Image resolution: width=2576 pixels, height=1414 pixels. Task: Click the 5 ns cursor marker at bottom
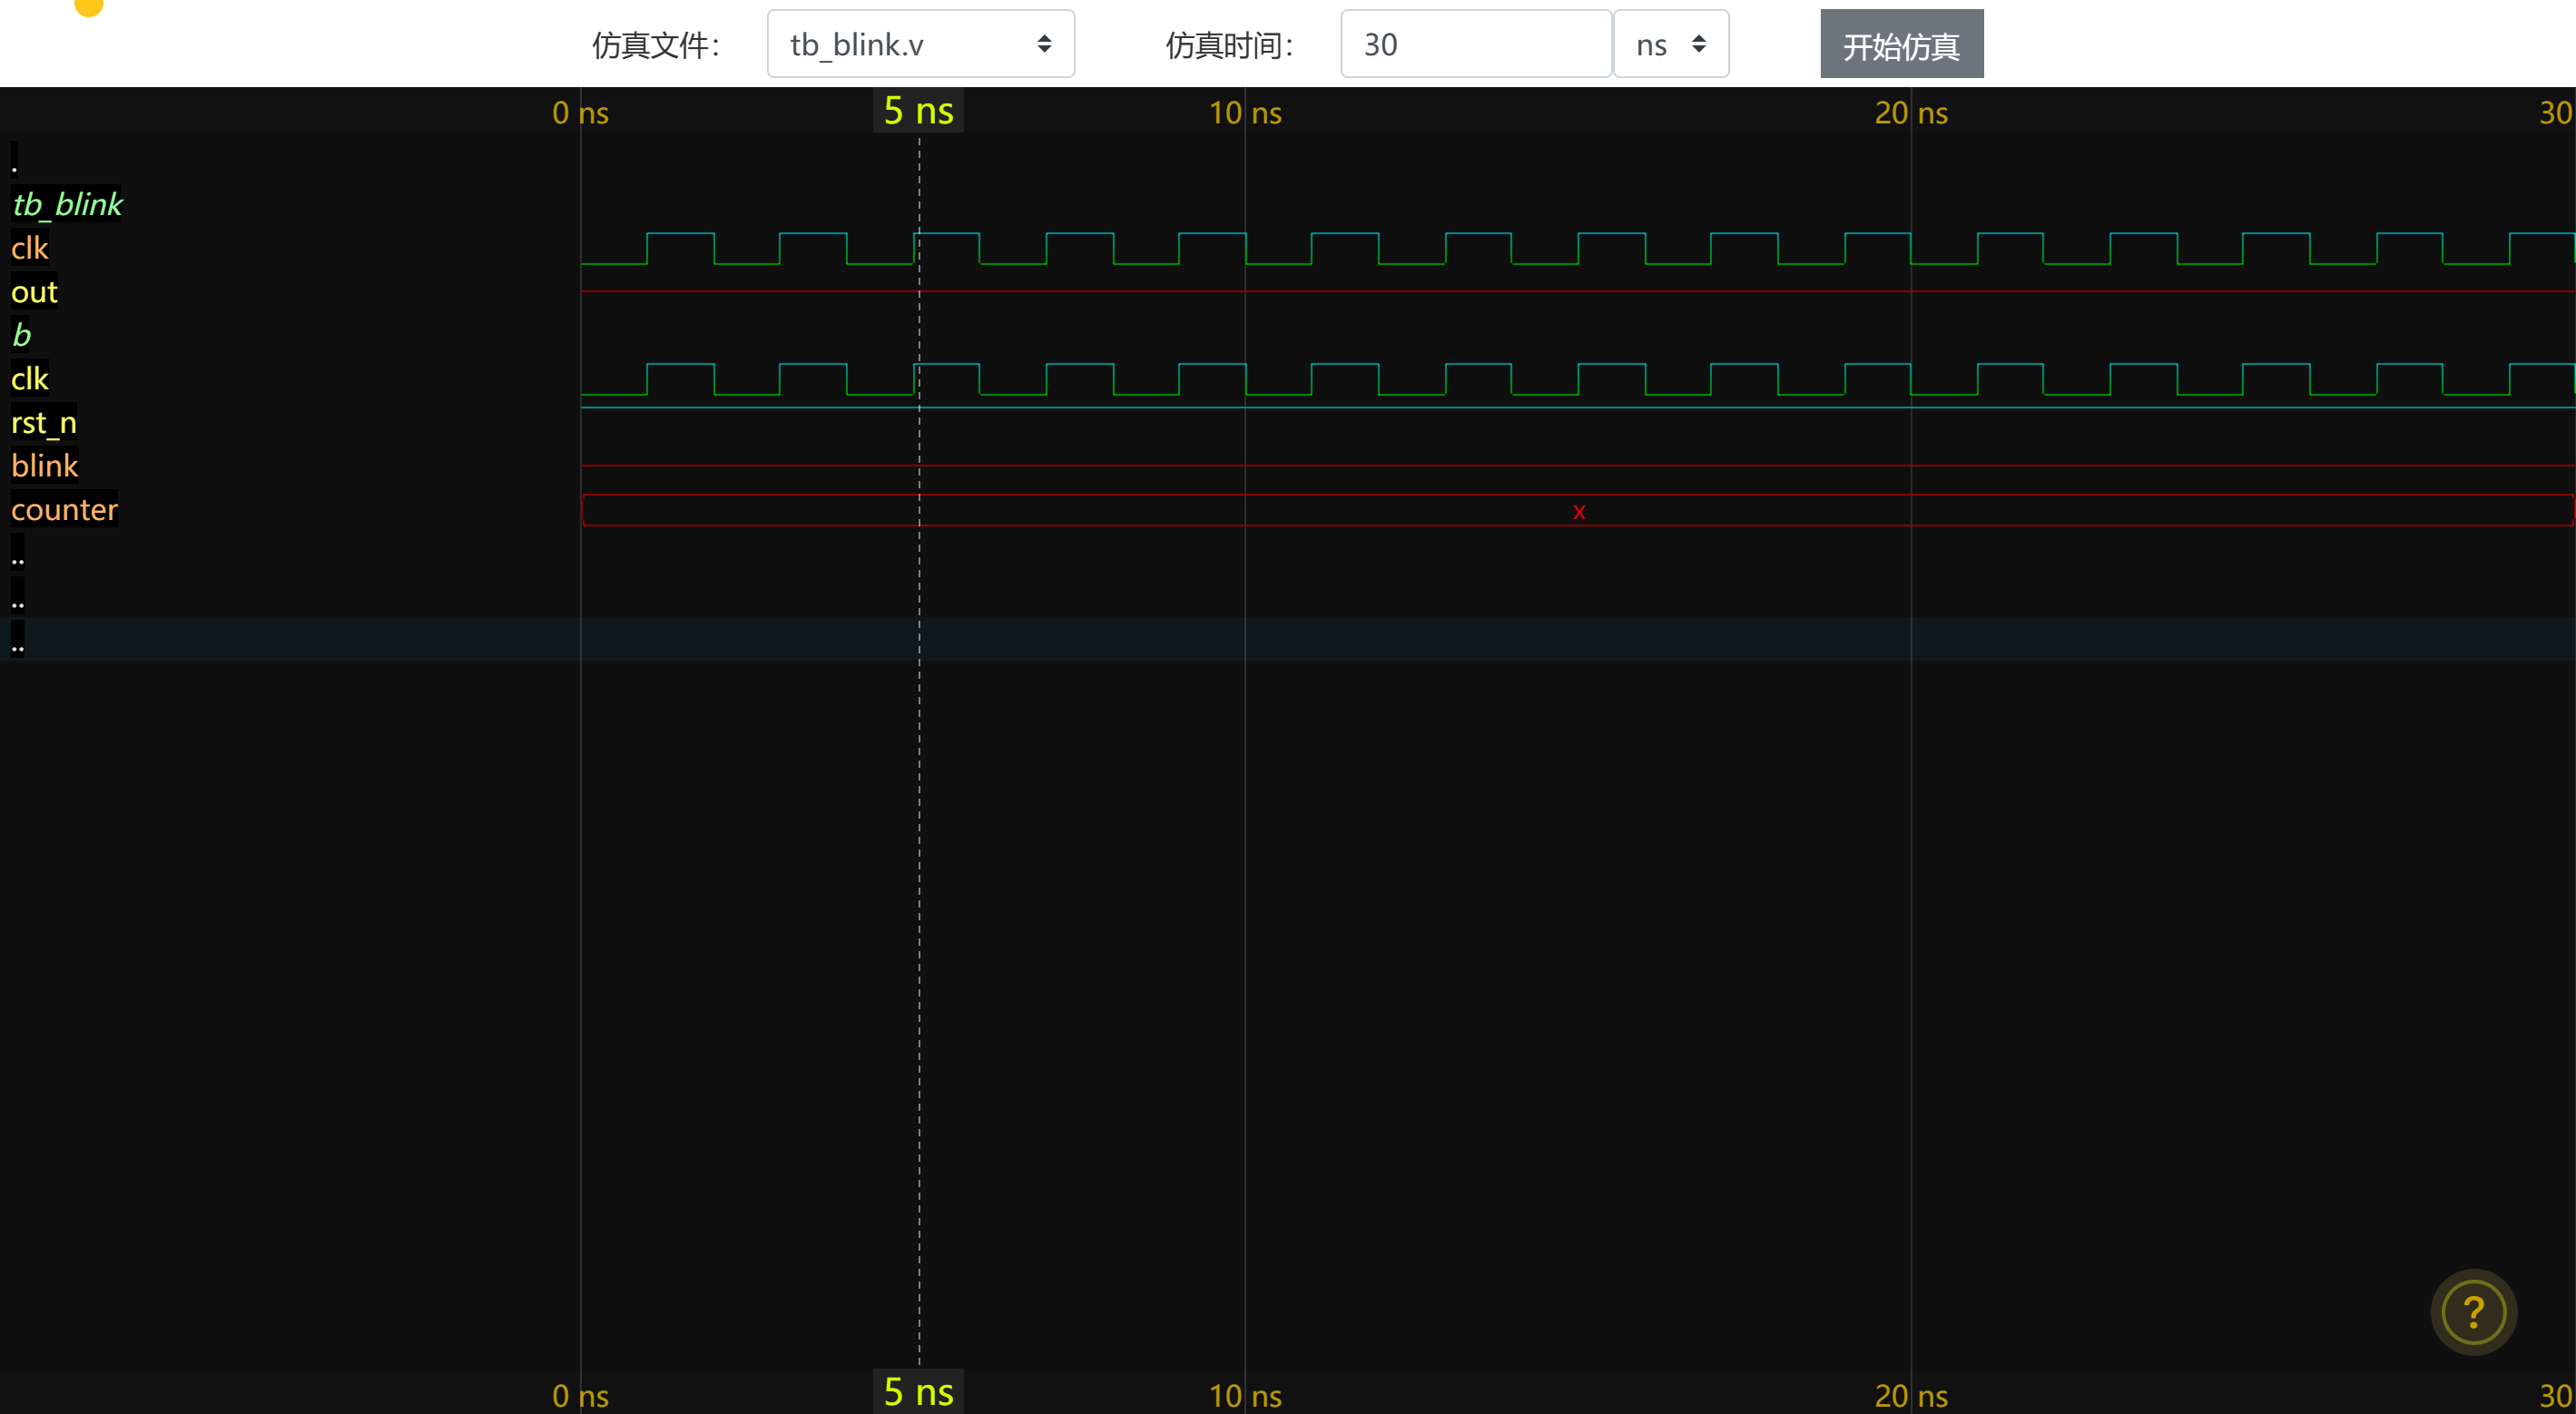pos(918,1391)
